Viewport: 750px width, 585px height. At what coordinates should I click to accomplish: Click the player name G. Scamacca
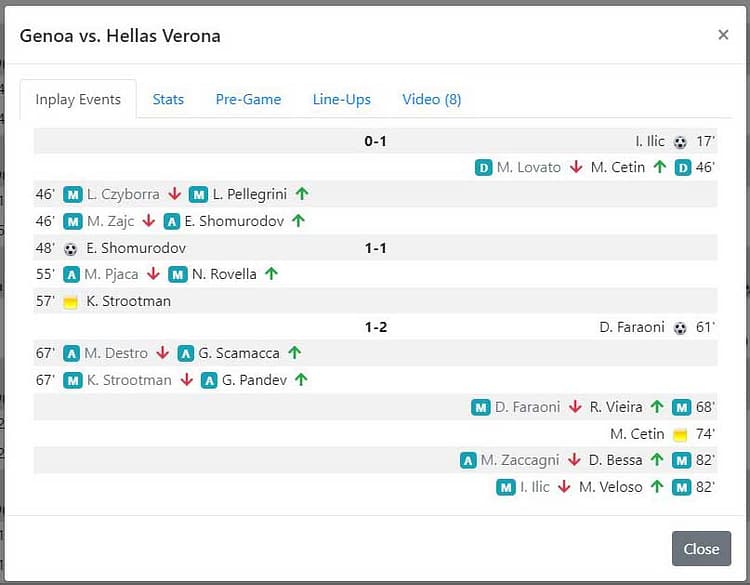(x=239, y=353)
